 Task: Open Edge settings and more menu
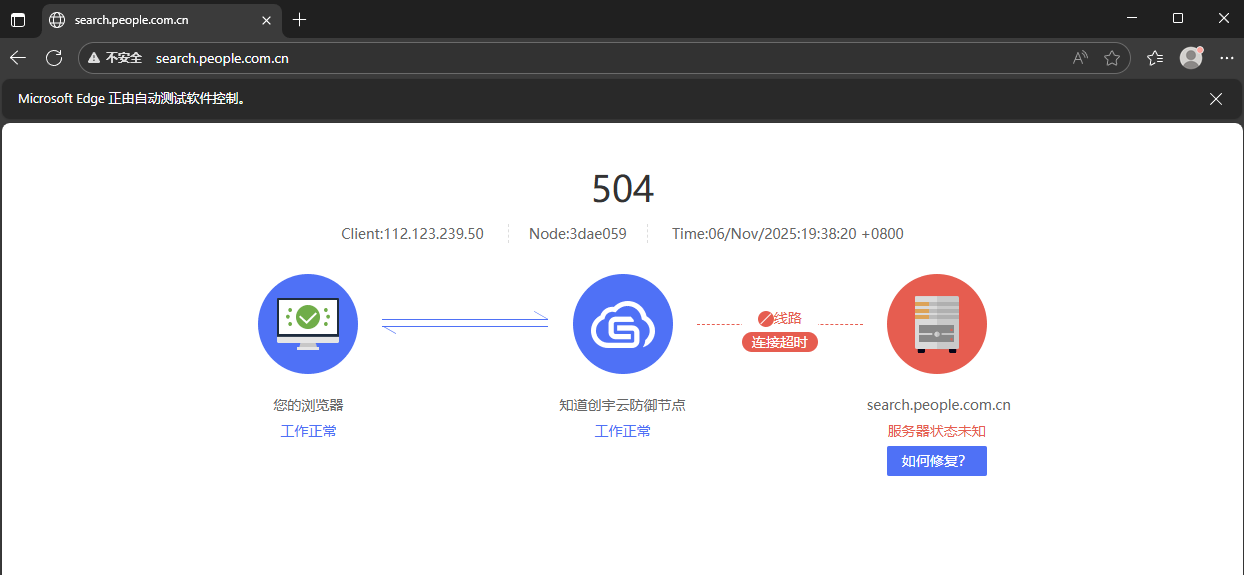pos(1227,58)
